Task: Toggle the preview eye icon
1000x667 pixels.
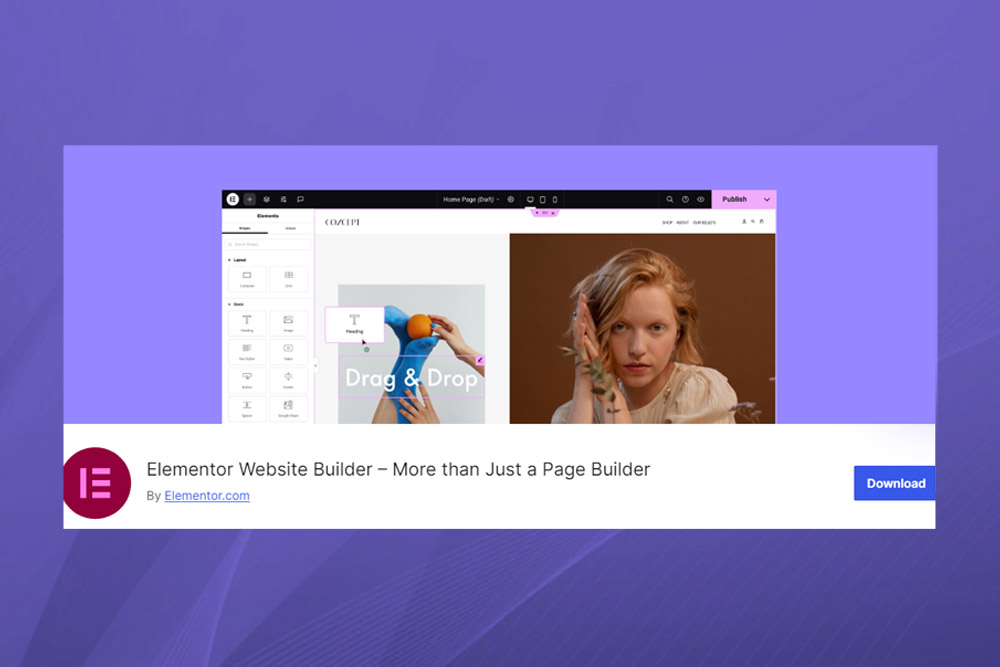Action: [x=700, y=199]
